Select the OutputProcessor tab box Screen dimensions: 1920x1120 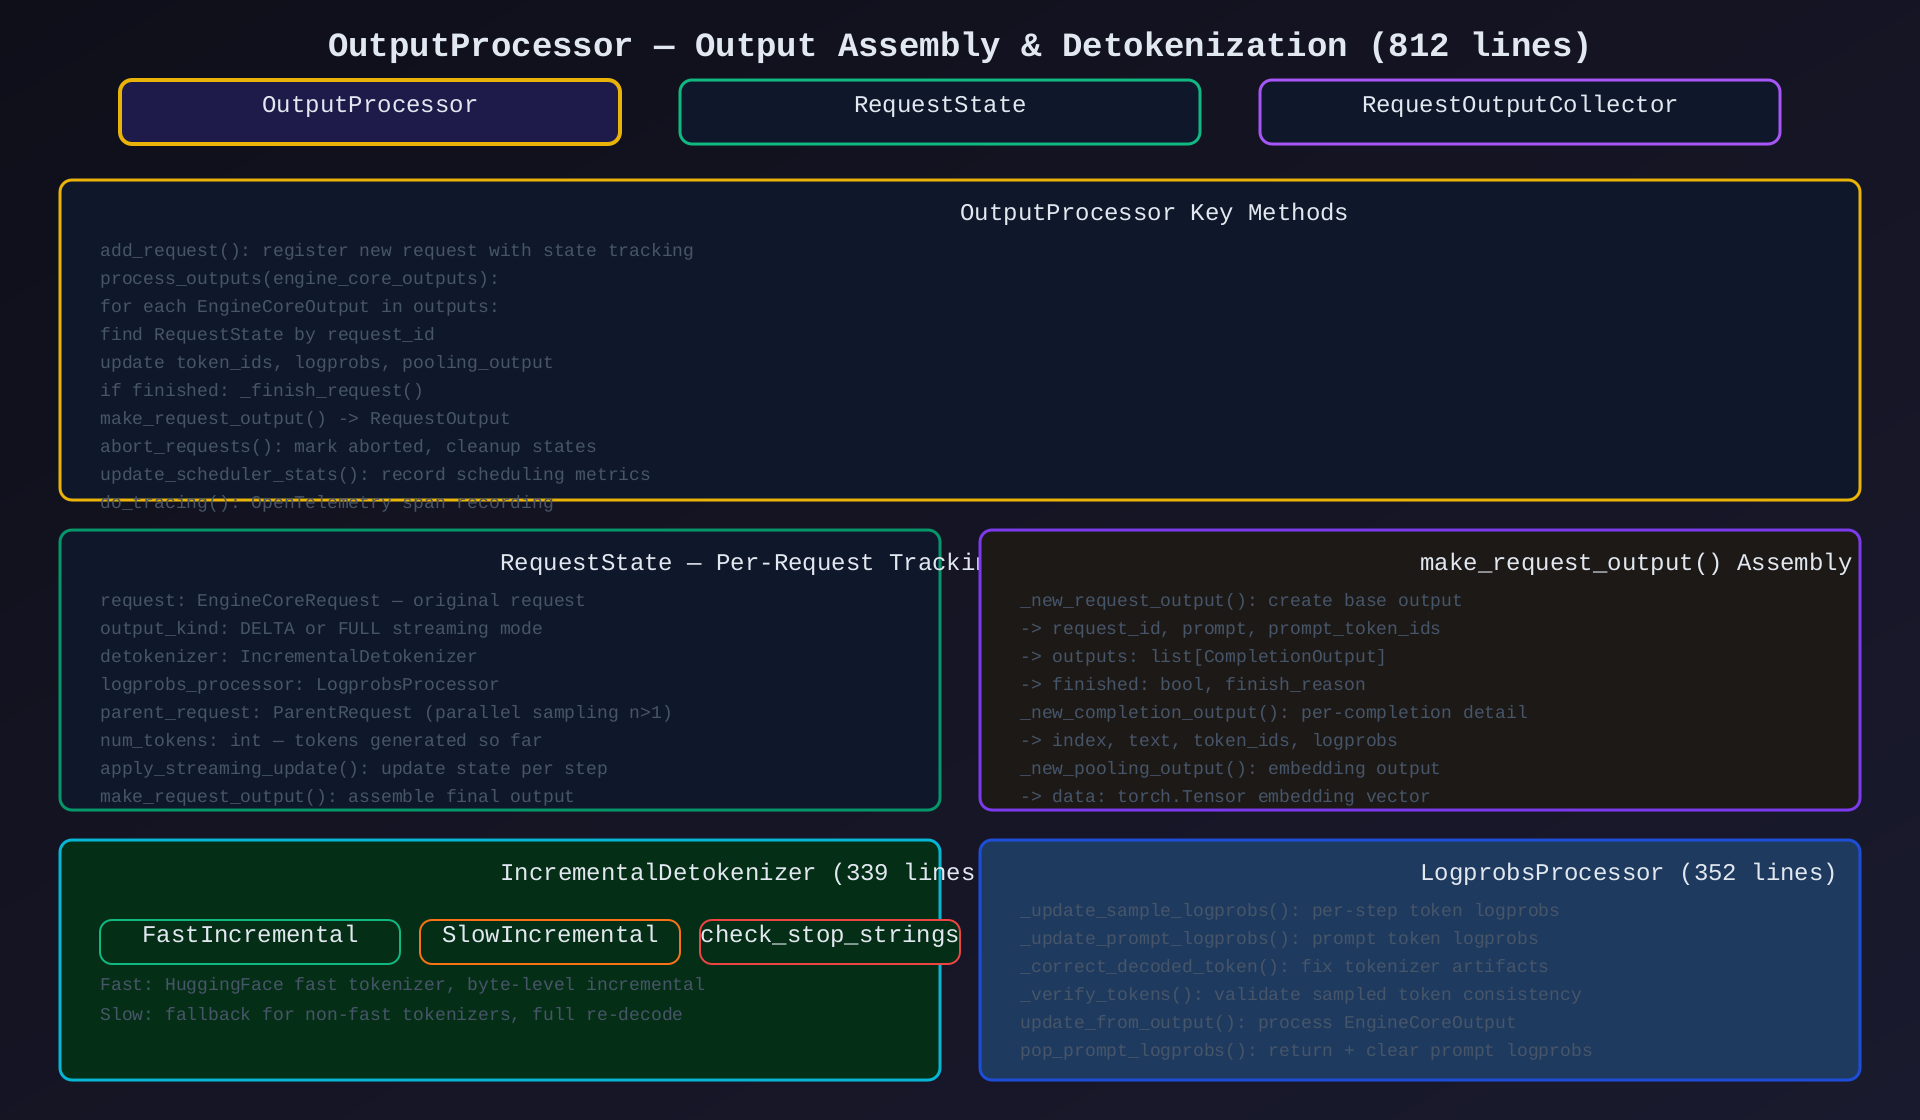(x=370, y=112)
